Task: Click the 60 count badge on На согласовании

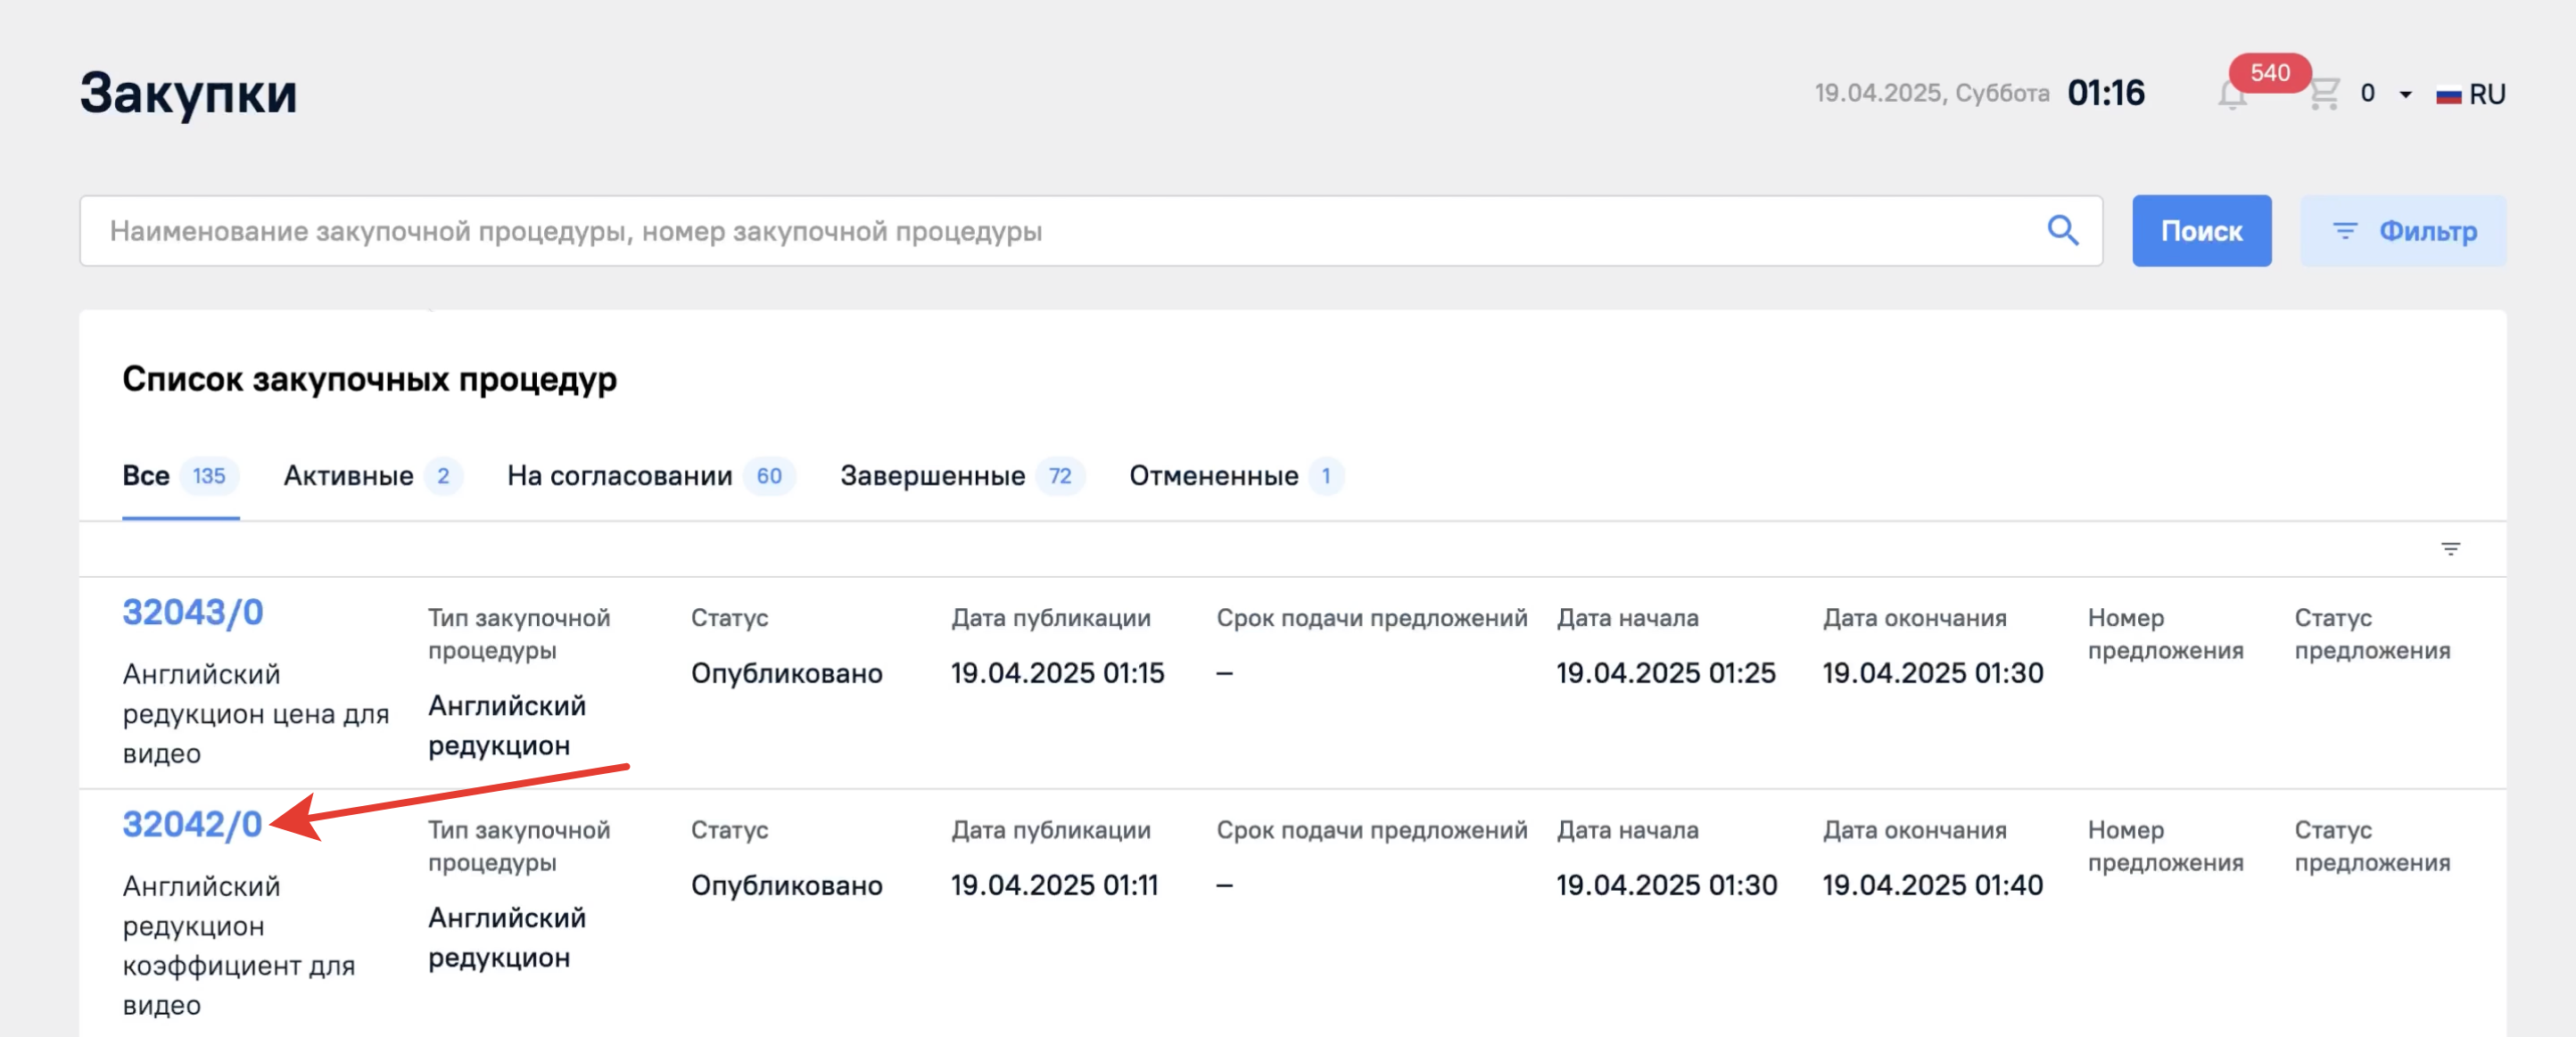Action: tap(769, 476)
